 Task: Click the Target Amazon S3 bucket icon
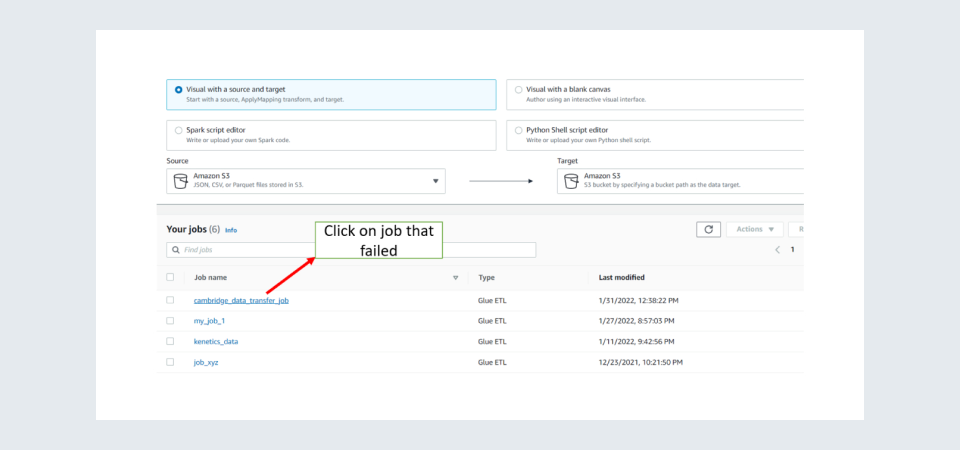click(571, 181)
